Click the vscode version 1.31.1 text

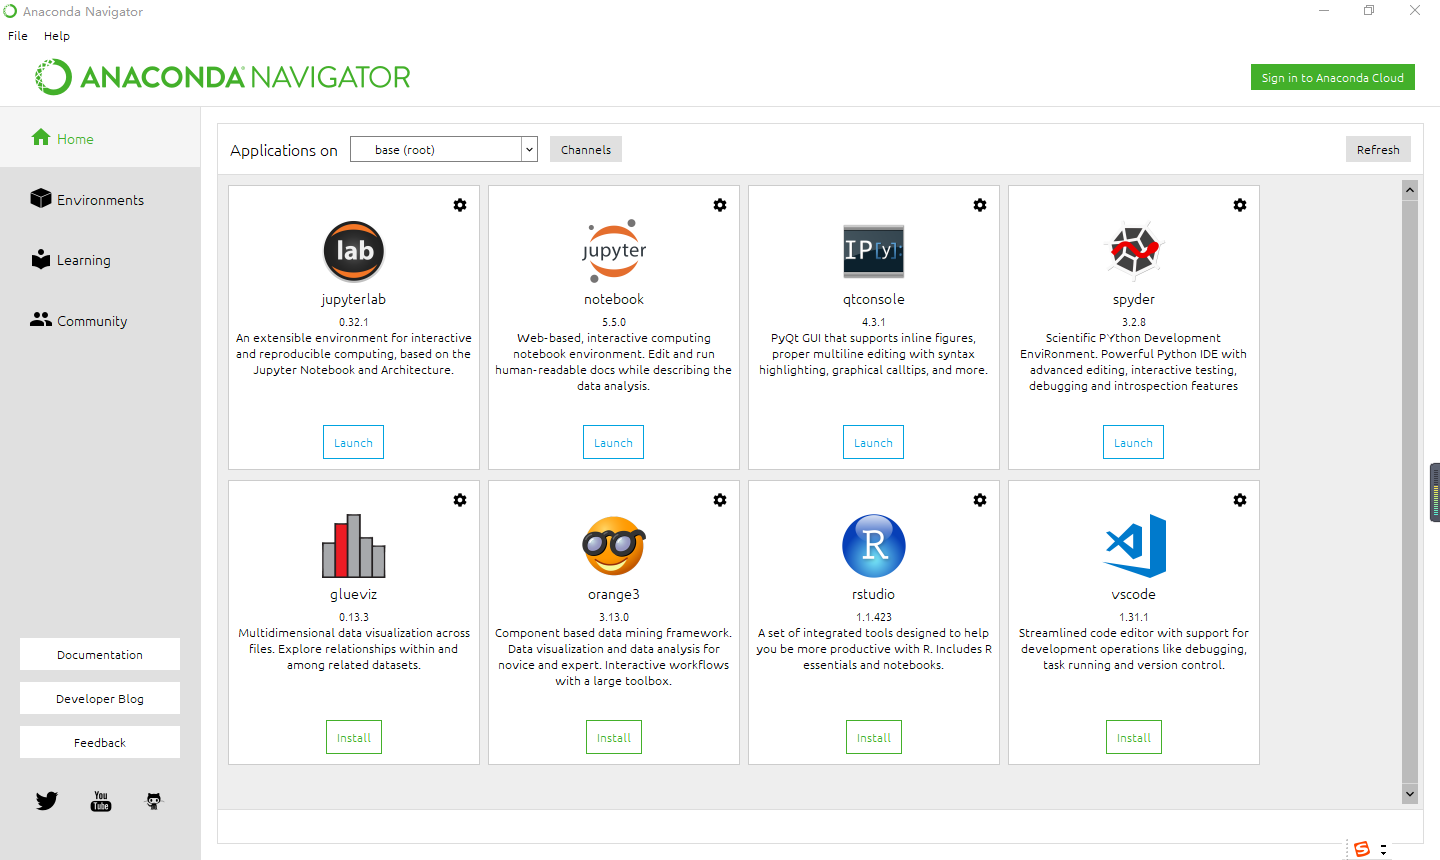click(1134, 617)
